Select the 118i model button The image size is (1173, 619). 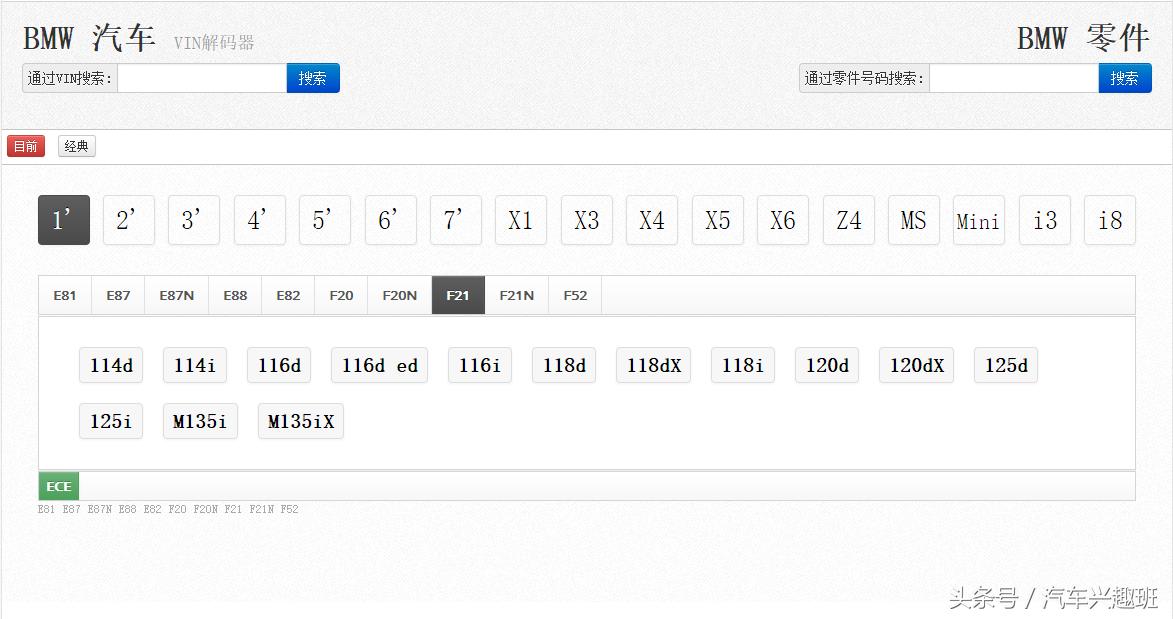click(743, 365)
